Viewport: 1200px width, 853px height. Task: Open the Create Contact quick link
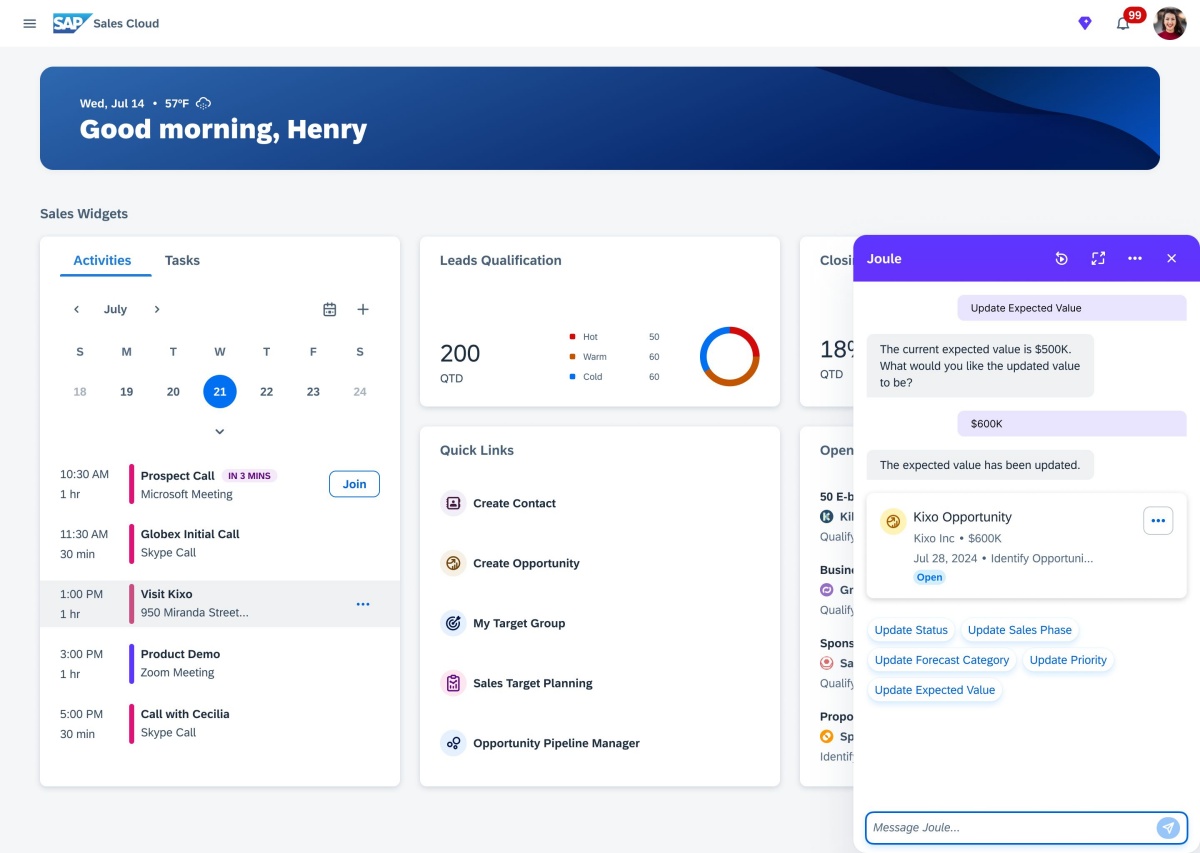(x=514, y=503)
